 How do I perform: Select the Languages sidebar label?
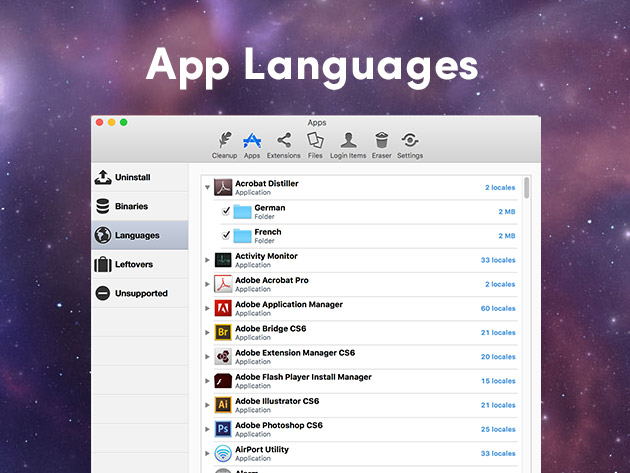tap(137, 235)
